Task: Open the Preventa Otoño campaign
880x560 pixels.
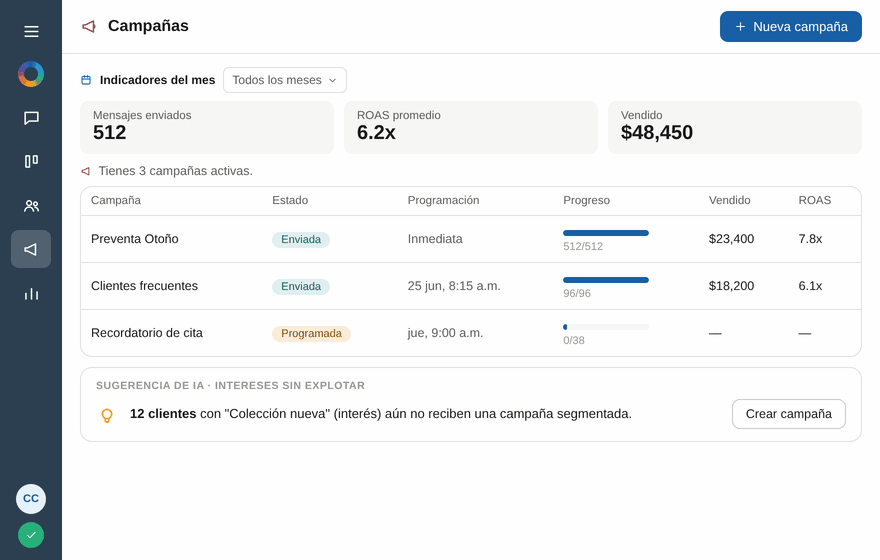Action: tap(135, 239)
